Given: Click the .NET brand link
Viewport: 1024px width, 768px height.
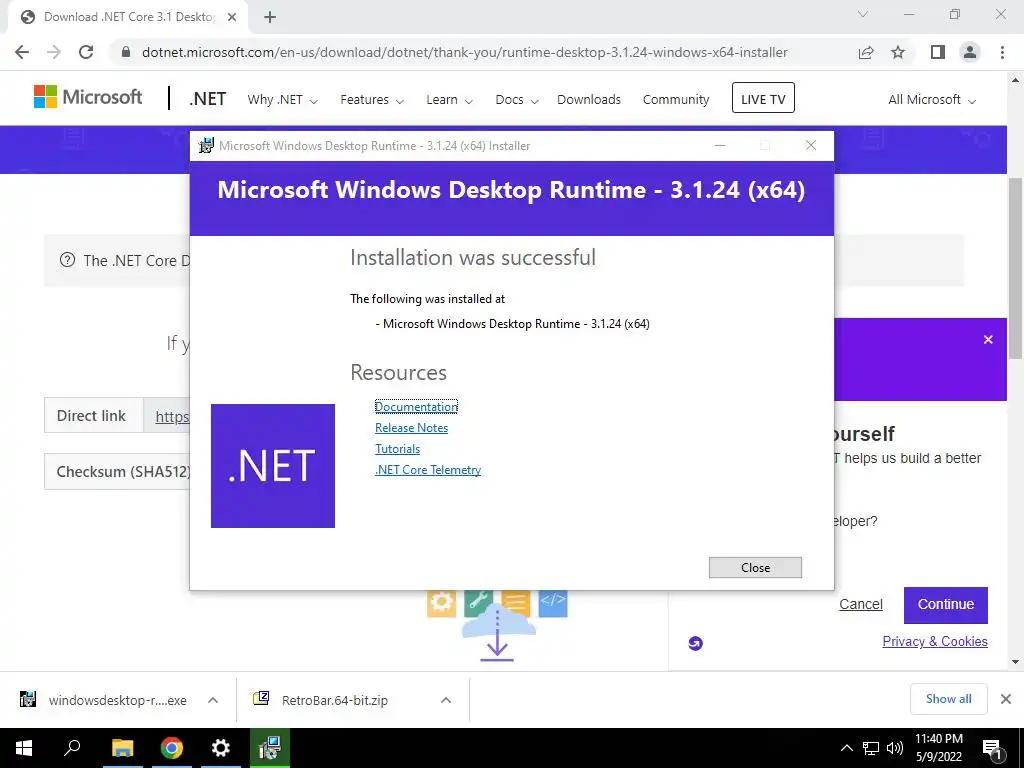Looking at the screenshot, I should point(207,99).
